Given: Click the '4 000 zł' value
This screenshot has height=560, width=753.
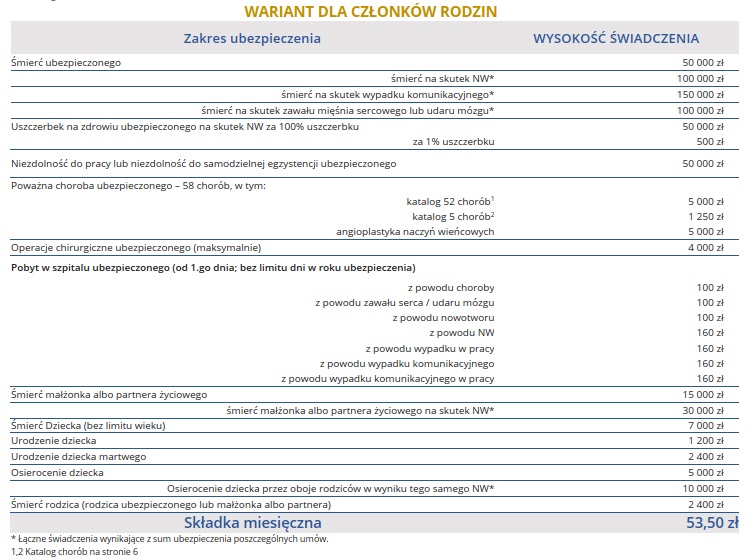Looking at the screenshot, I should click(705, 248).
